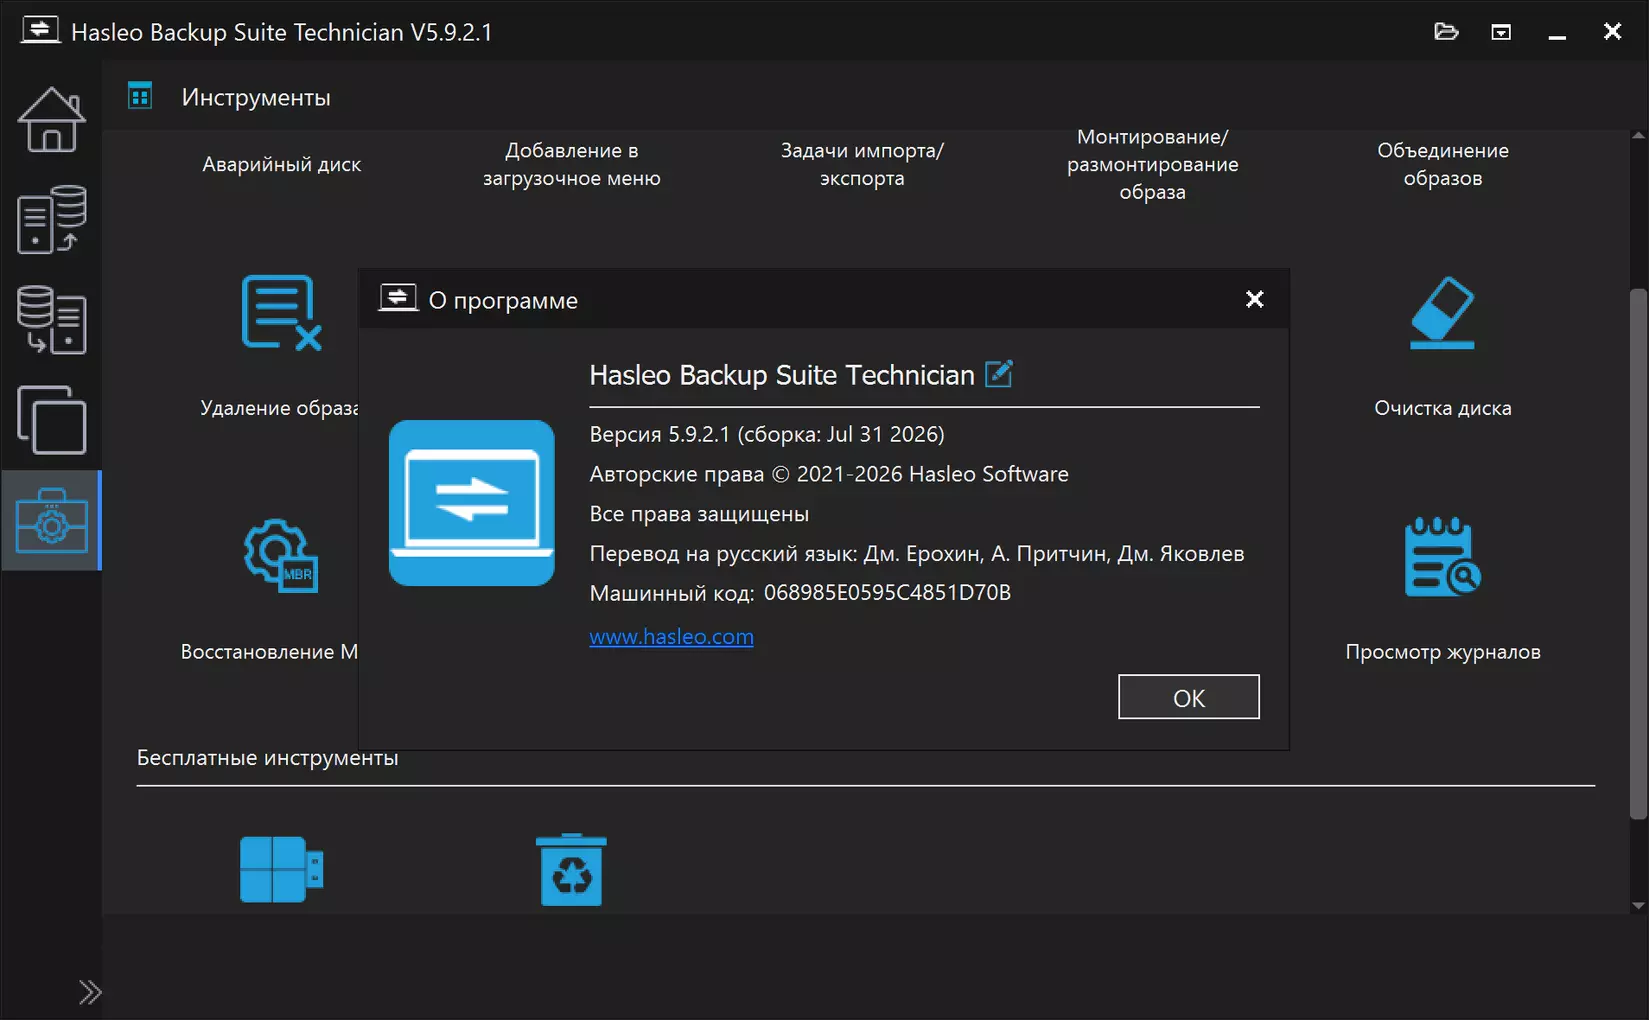Viewport: 1649px width, 1020px height.
Task: Open the Restore section sidebar icon
Action: point(51,320)
